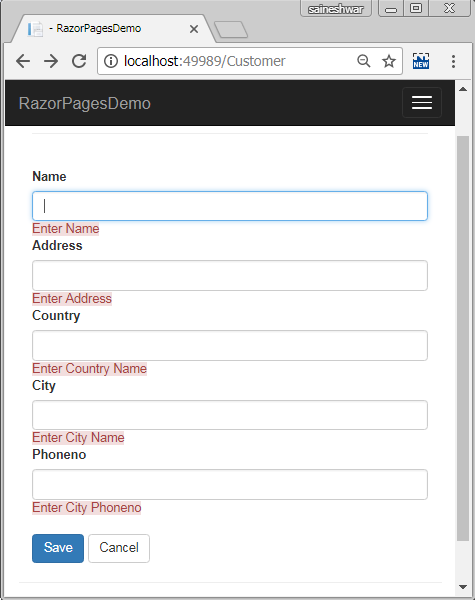
Task: Click the page scrollbar down arrow
Action: tap(463, 587)
